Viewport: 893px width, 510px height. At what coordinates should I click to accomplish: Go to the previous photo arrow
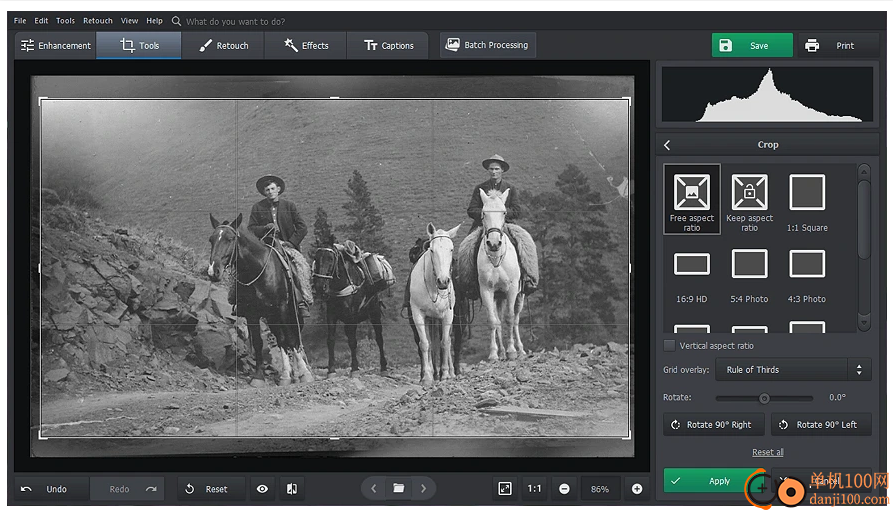click(x=374, y=488)
